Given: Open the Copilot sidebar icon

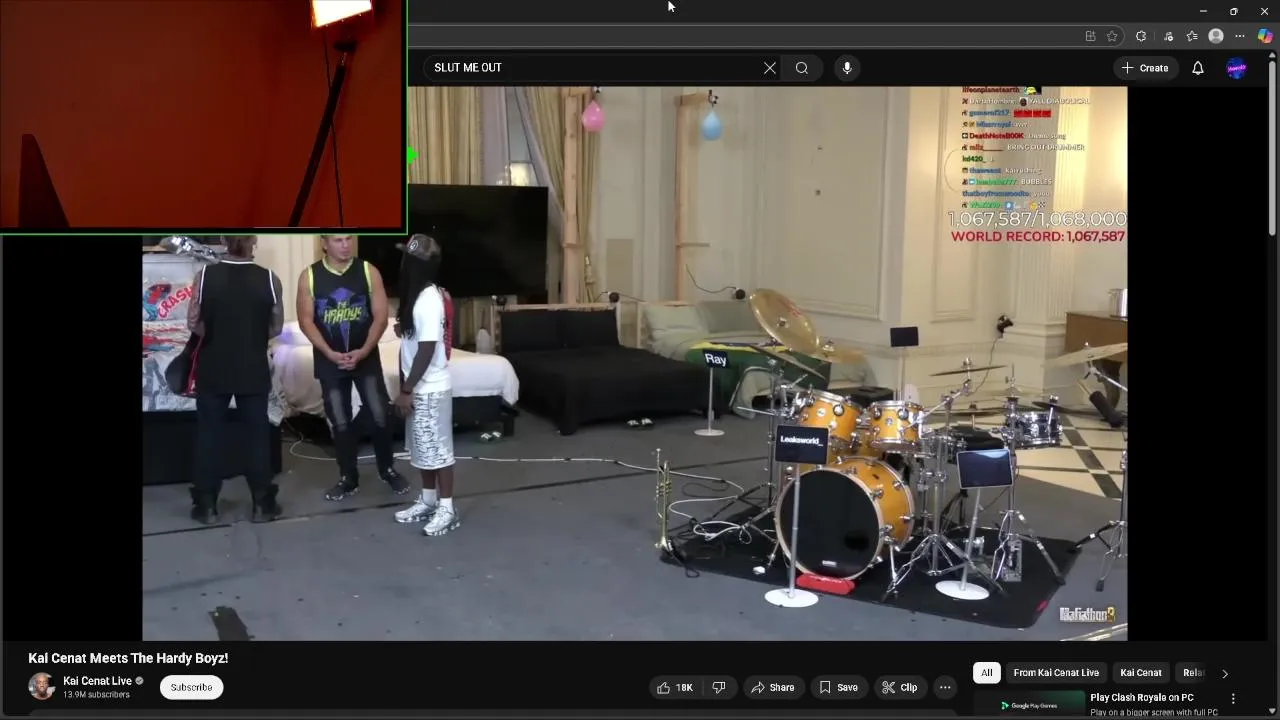Looking at the screenshot, I should pyautogui.click(x=1265, y=36).
